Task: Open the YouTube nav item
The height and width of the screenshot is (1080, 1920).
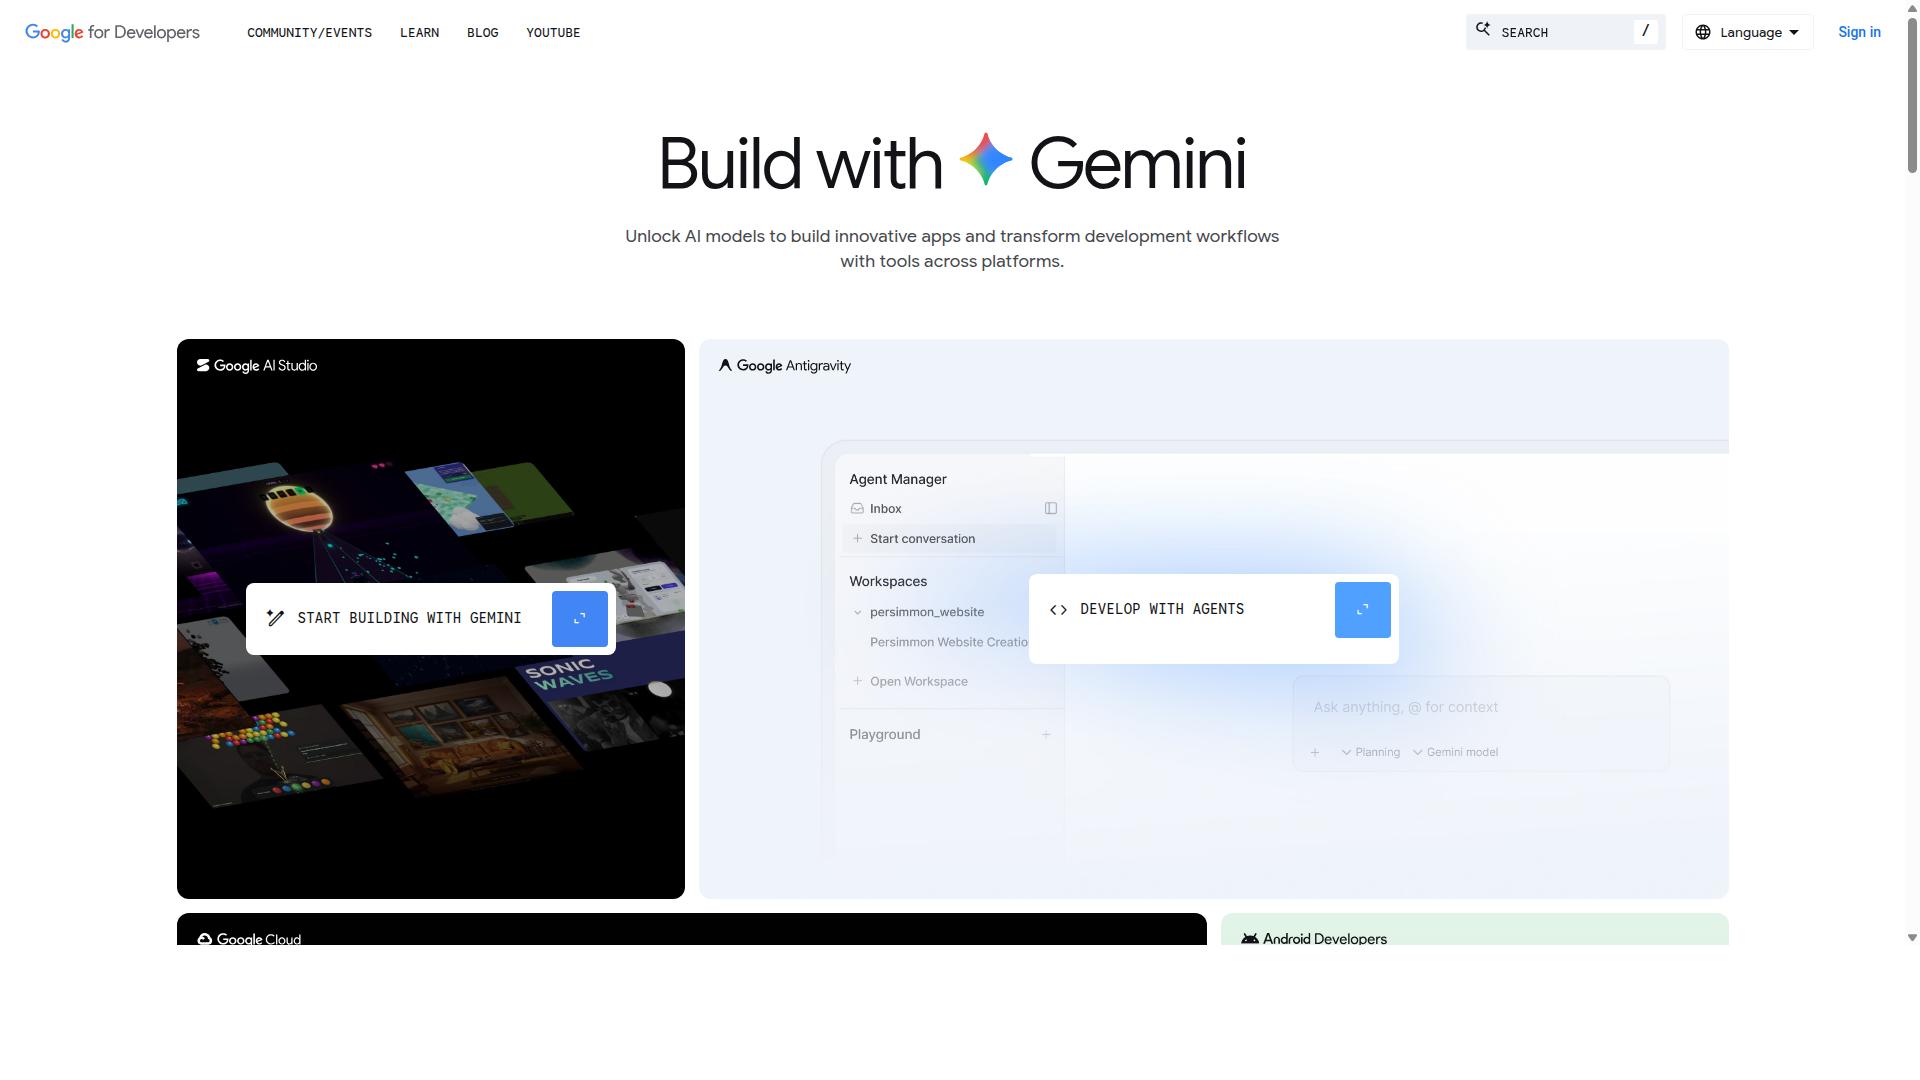Action: pyautogui.click(x=553, y=33)
